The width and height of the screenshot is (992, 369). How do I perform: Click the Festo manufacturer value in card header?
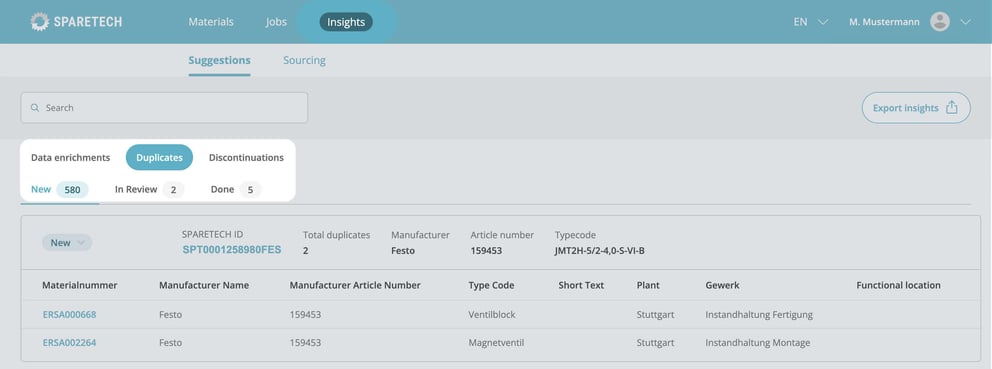click(x=403, y=251)
